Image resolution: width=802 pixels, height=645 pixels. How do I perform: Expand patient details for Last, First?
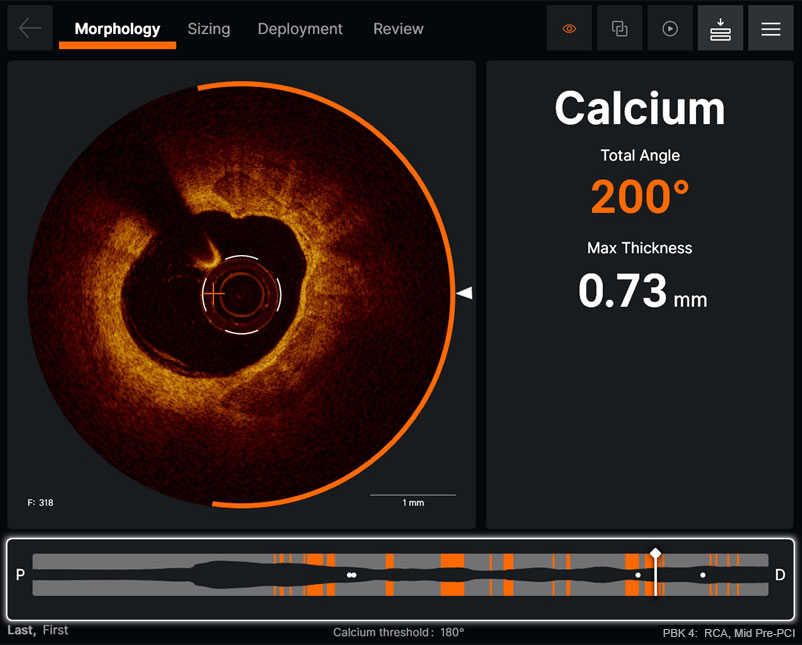37,630
